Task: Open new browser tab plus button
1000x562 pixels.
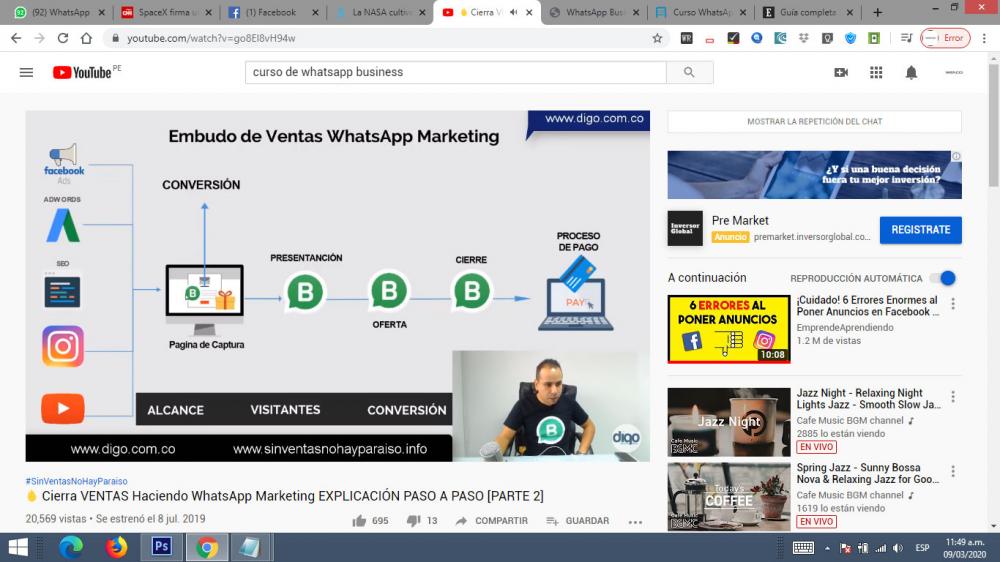Action: [x=878, y=12]
